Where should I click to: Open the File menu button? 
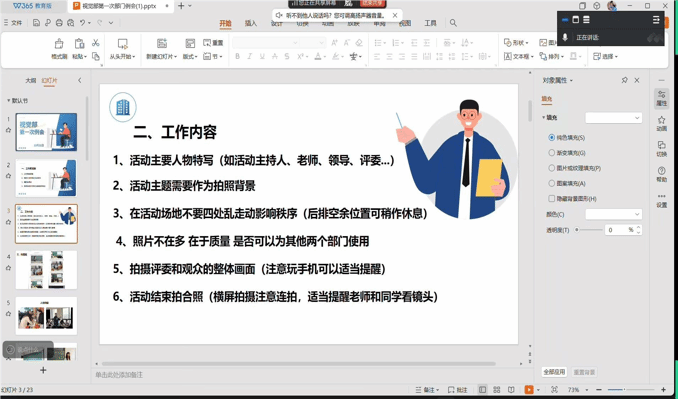click(x=13, y=23)
